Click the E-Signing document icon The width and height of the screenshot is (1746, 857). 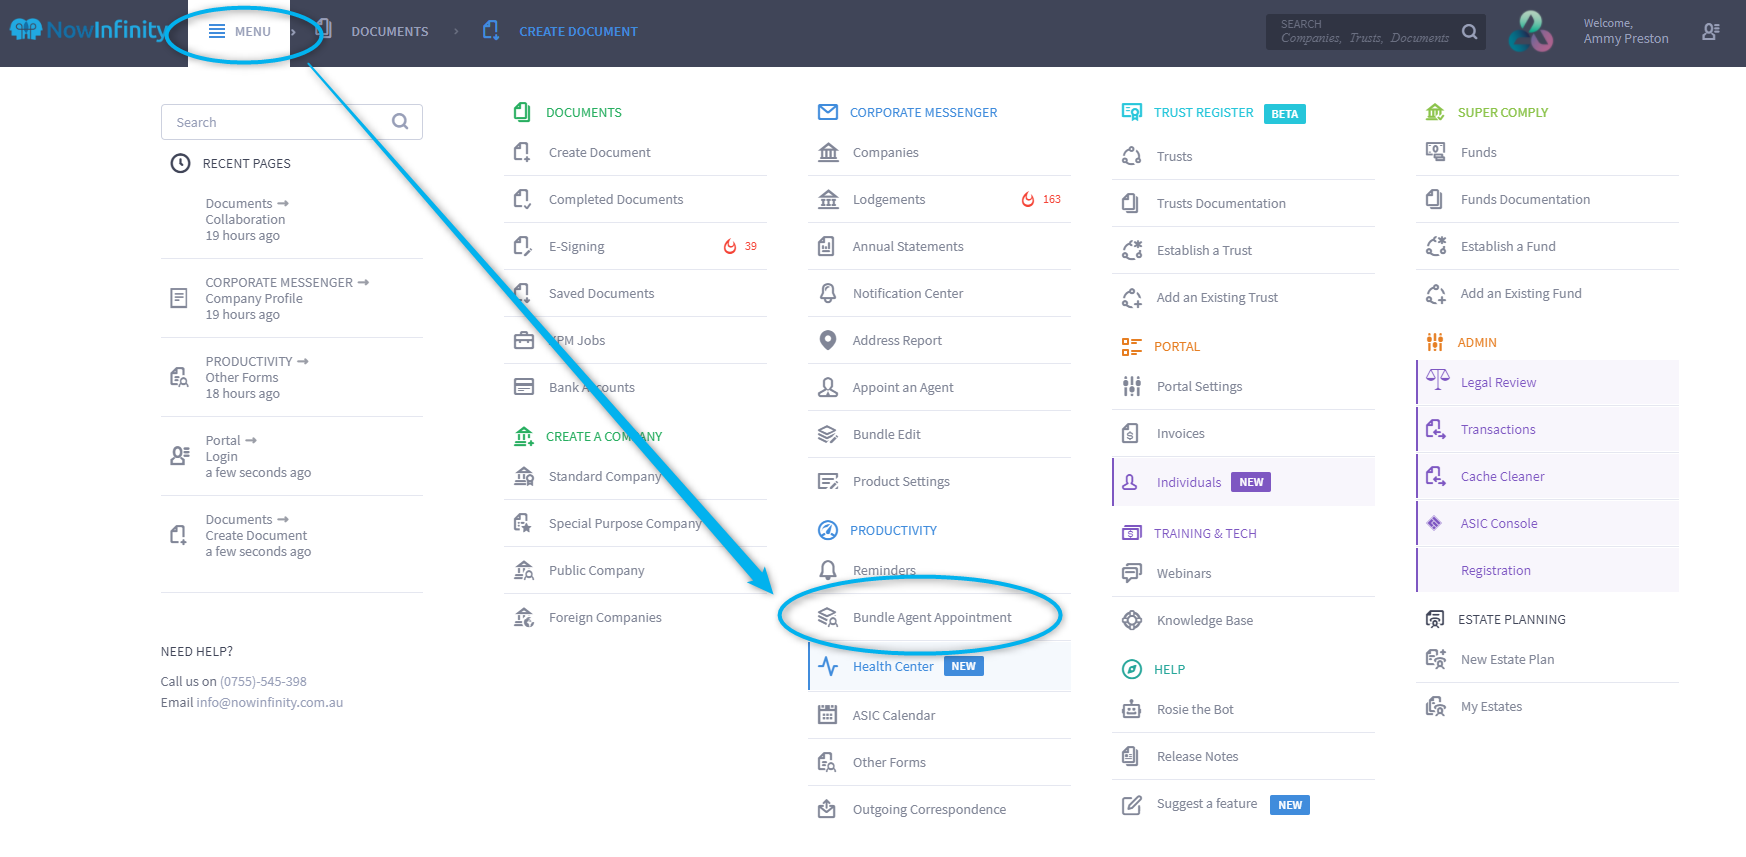[522, 246]
